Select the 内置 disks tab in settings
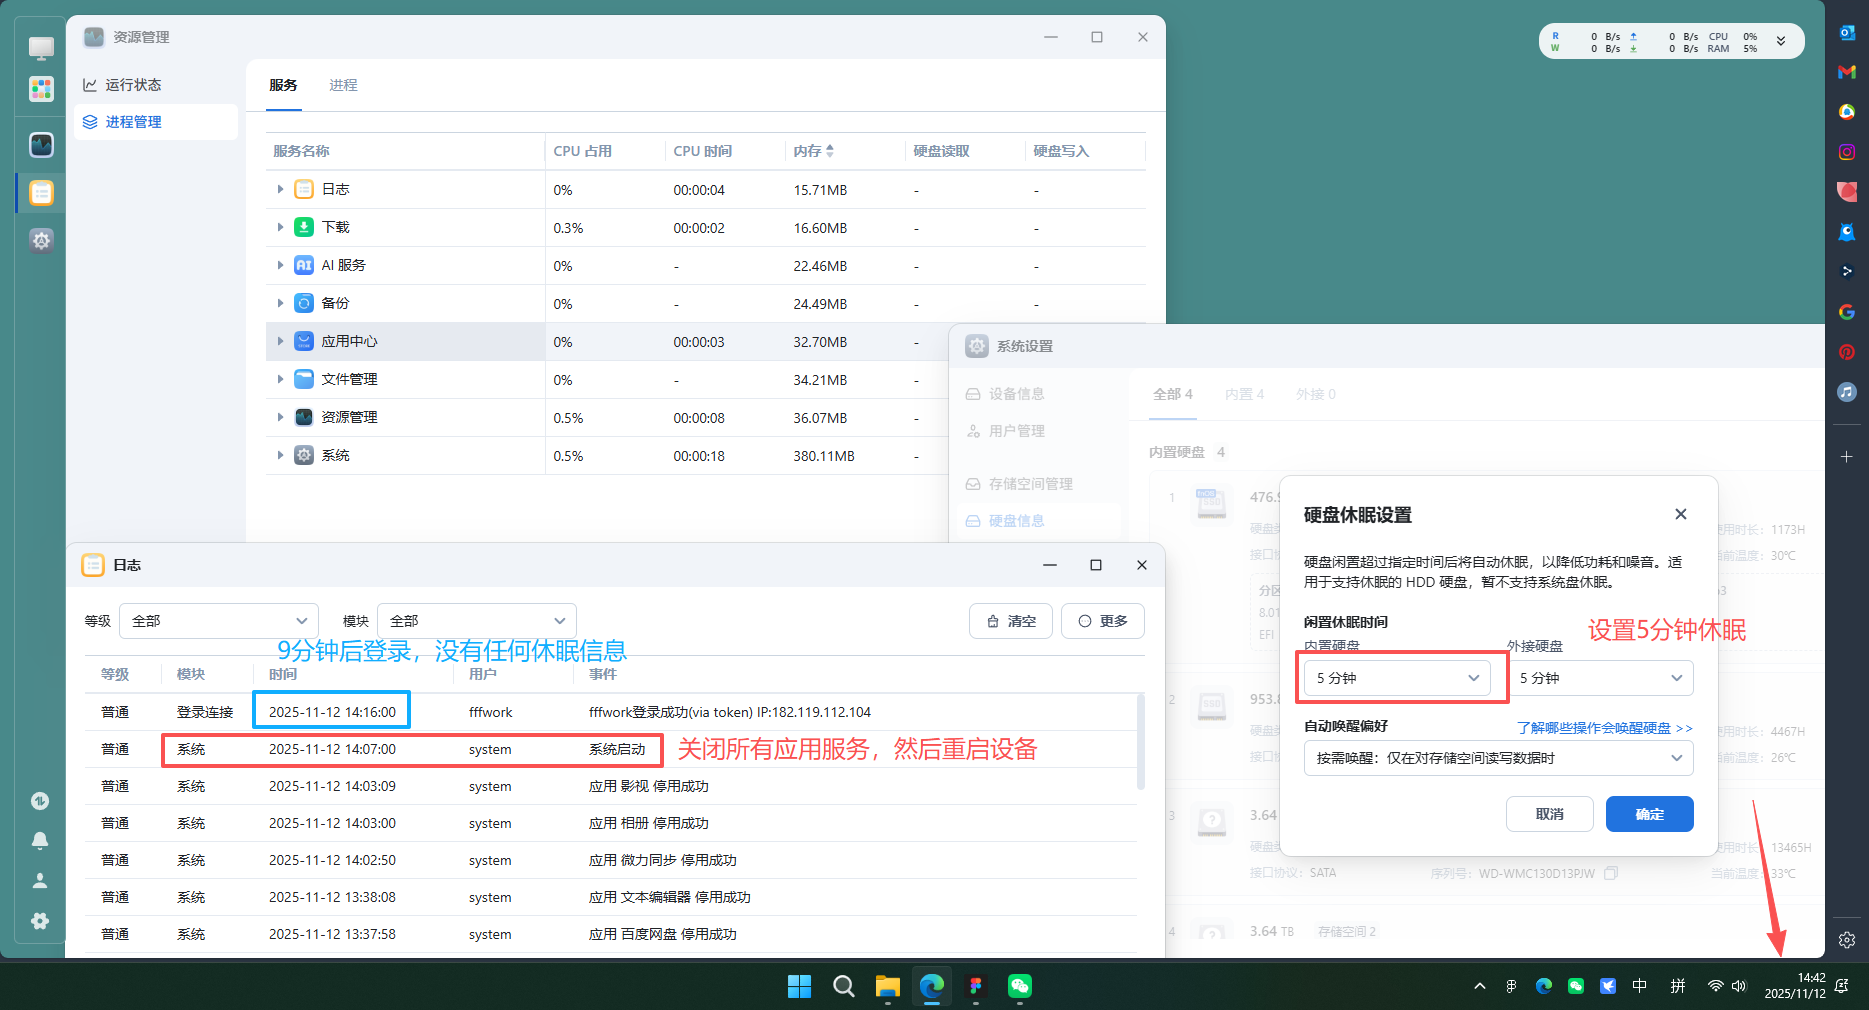1869x1010 pixels. (x=1243, y=394)
